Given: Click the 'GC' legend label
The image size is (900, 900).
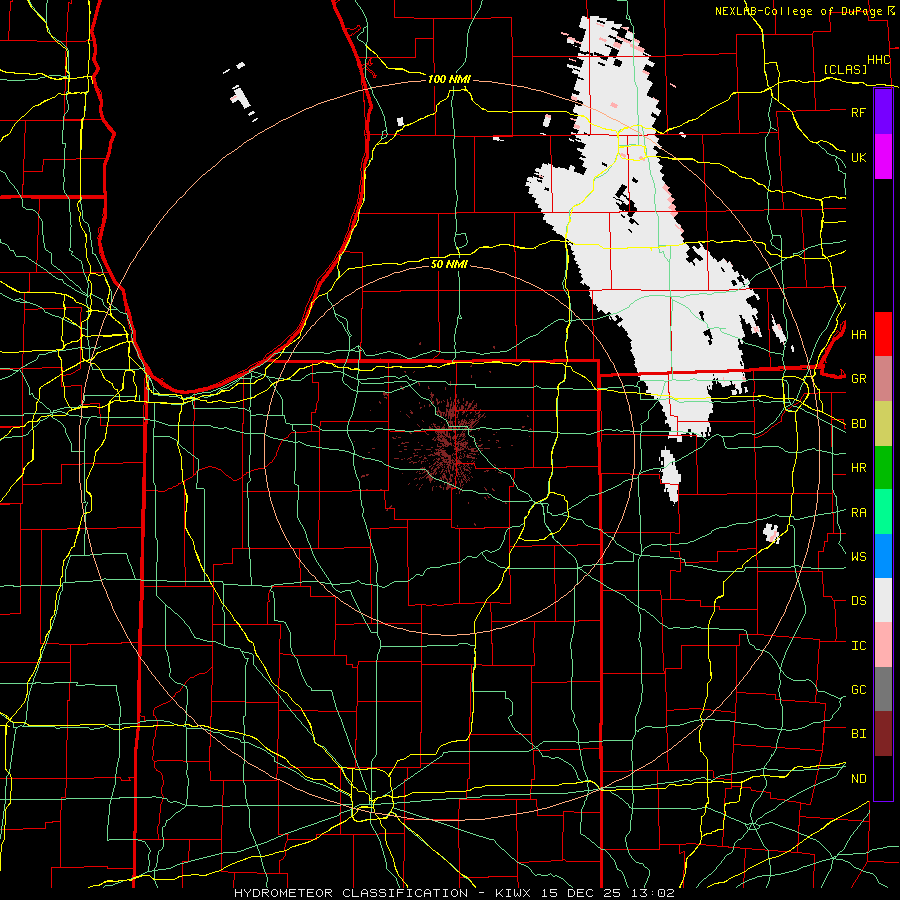Looking at the screenshot, I should pyautogui.click(x=859, y=690).
